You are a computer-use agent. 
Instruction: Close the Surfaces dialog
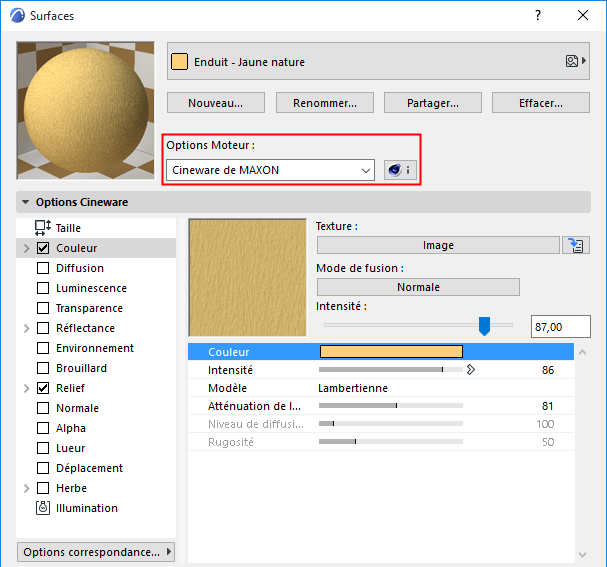click(x=583, y=15)
